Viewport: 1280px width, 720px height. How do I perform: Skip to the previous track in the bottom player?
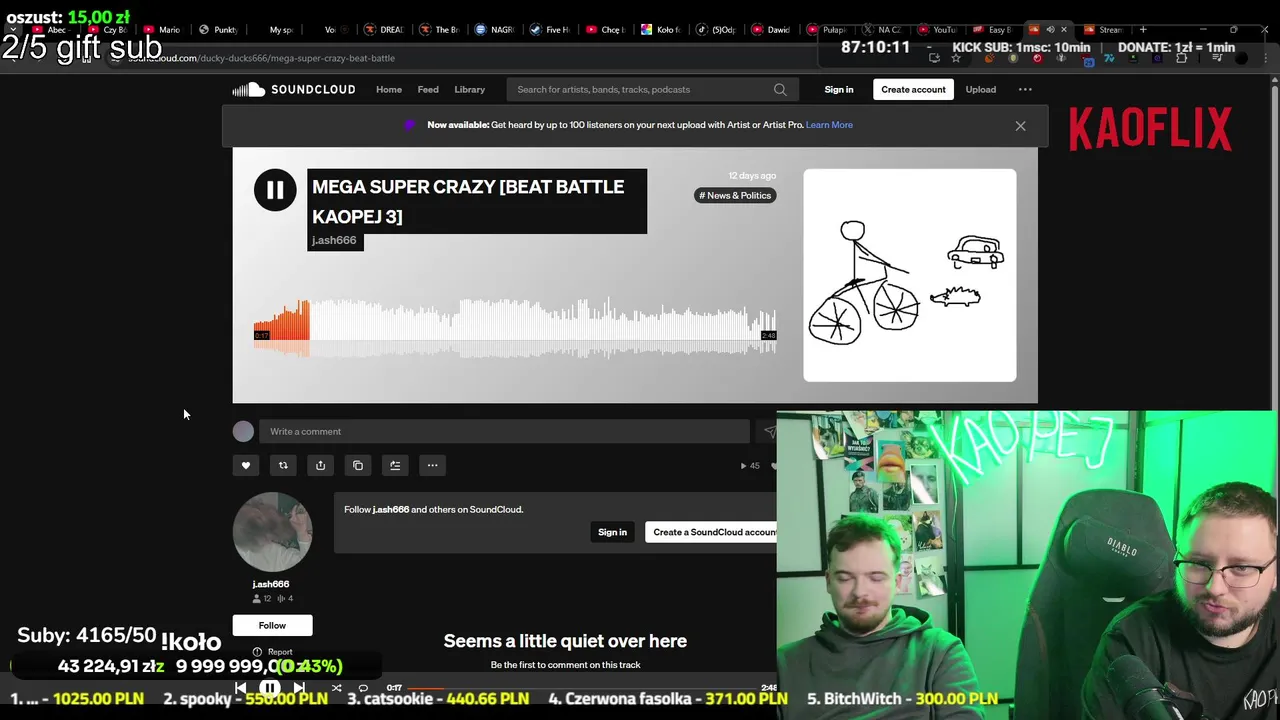click(x=241, y=688)
